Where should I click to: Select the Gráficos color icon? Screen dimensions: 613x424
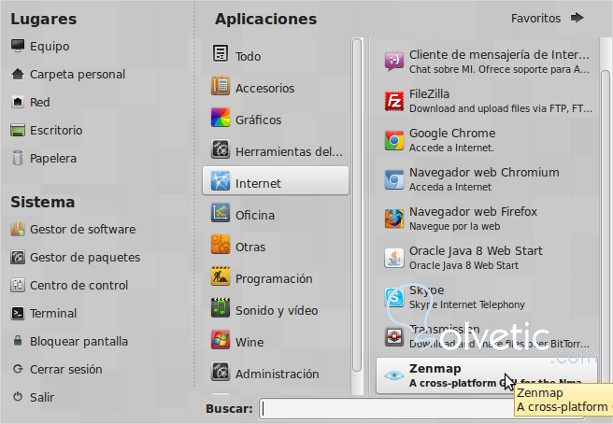coord(220,117)
